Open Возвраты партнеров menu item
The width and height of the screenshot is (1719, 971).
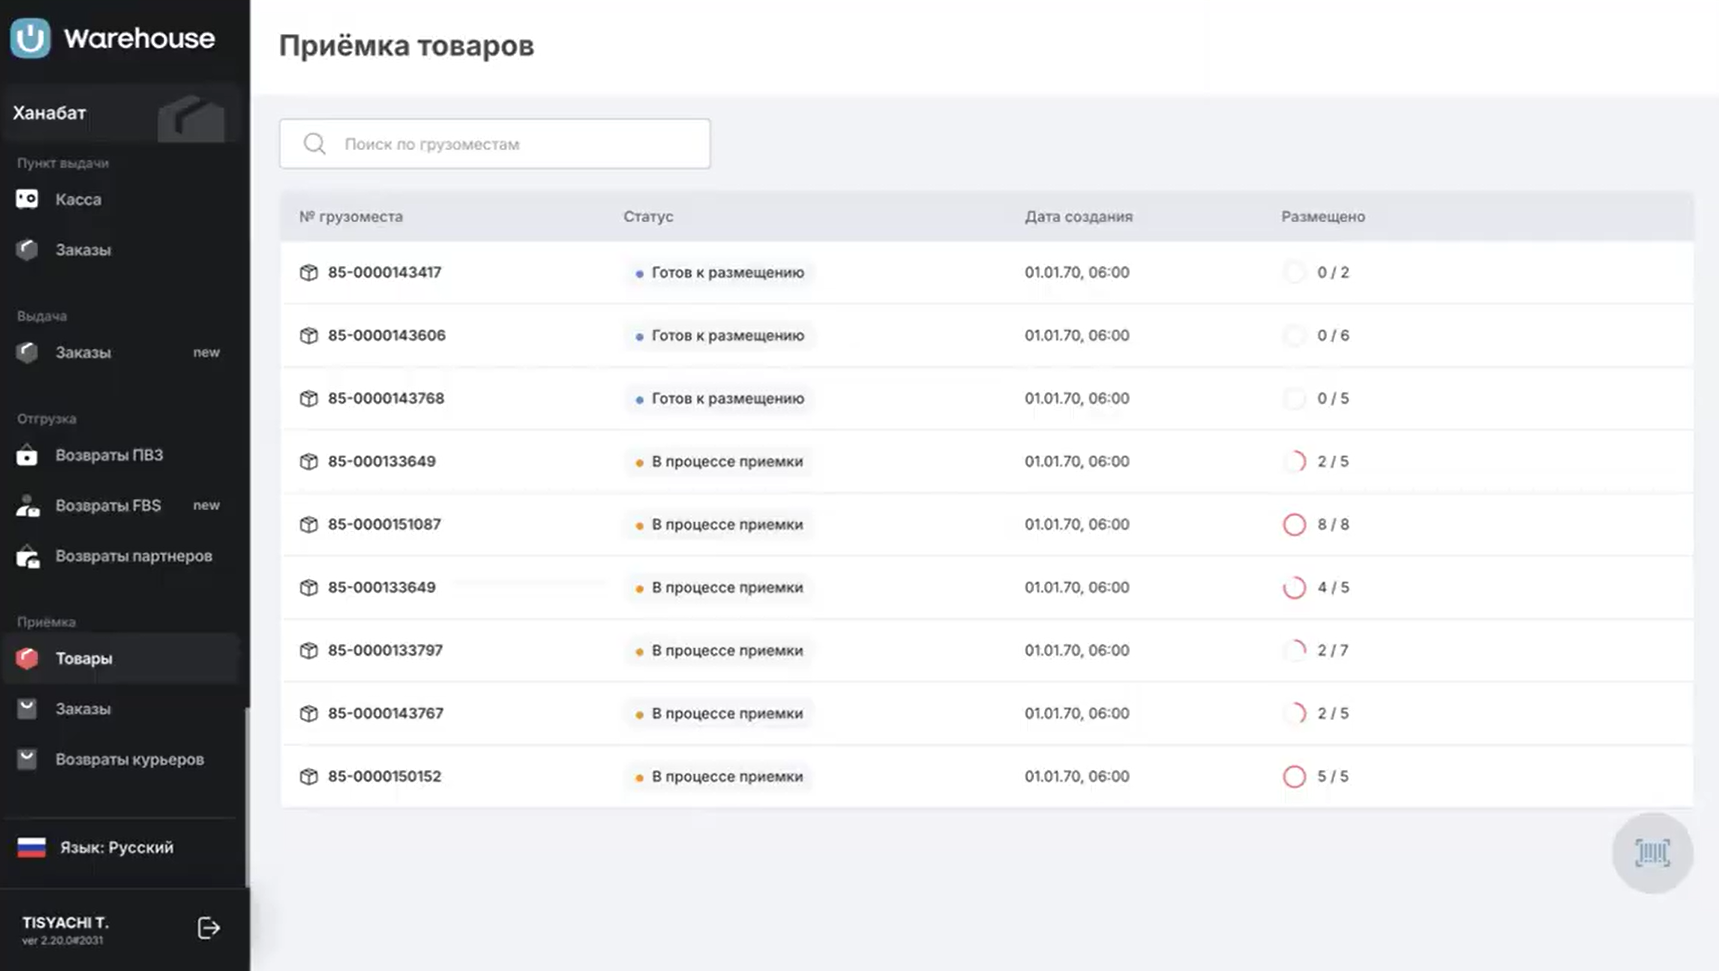(x=133, y=556)
